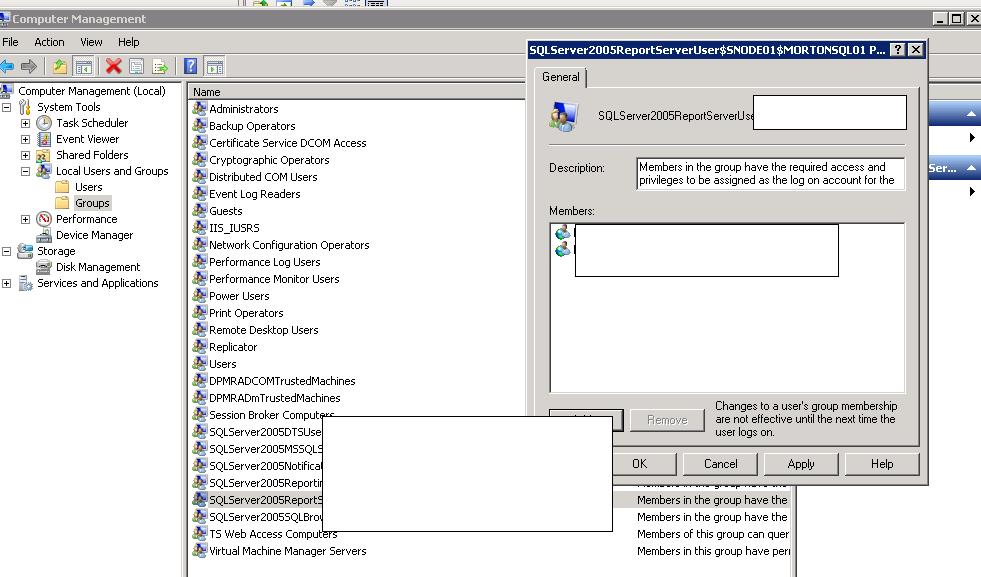Click the Device Manager icon in the tree
This screenshot has height=577, width=981.
[46, 235]
